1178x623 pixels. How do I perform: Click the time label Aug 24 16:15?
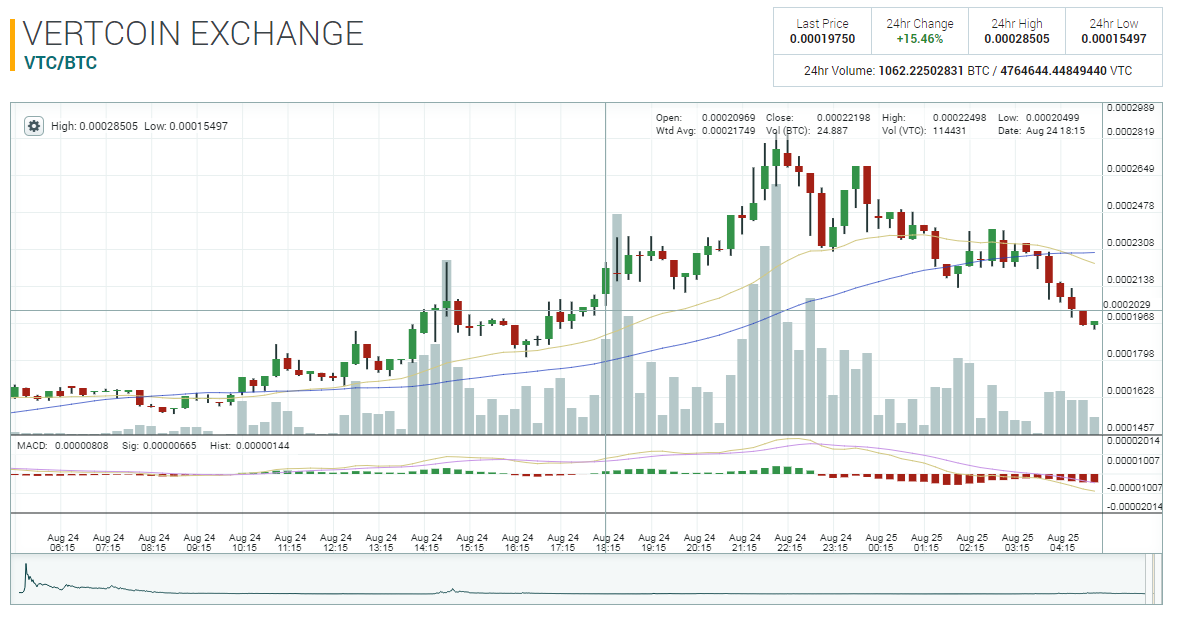click(x=517, y=543)
